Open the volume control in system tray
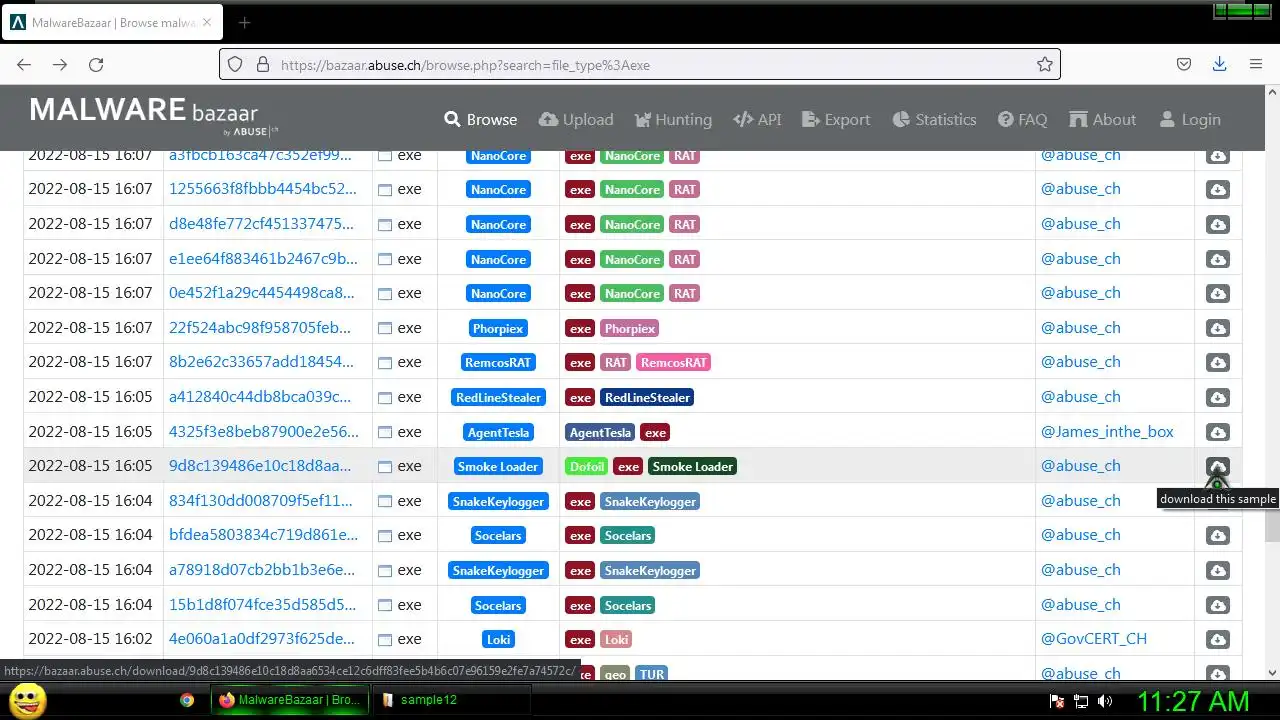 1105,701
